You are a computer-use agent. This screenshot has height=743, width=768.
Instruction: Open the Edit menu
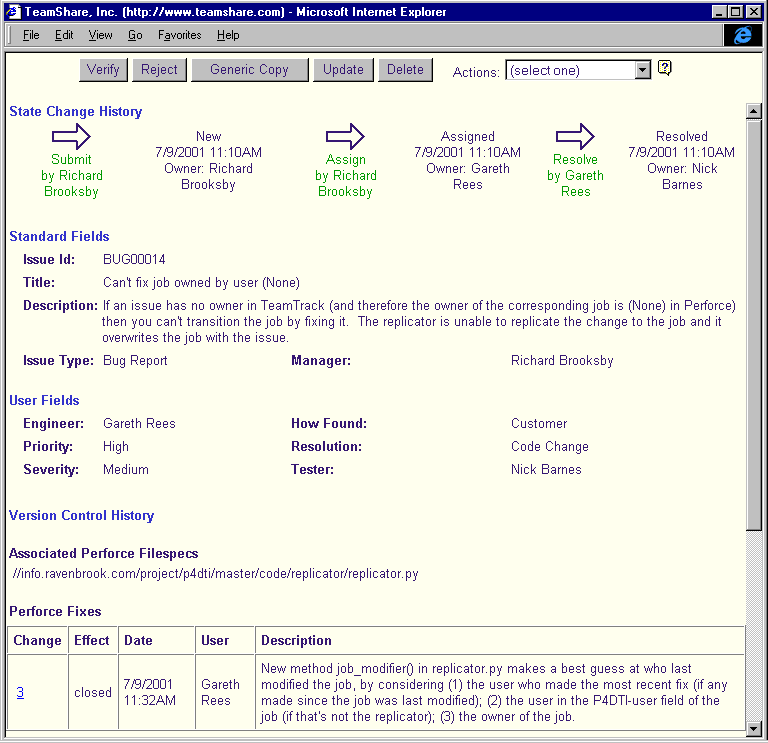[64, 35]
